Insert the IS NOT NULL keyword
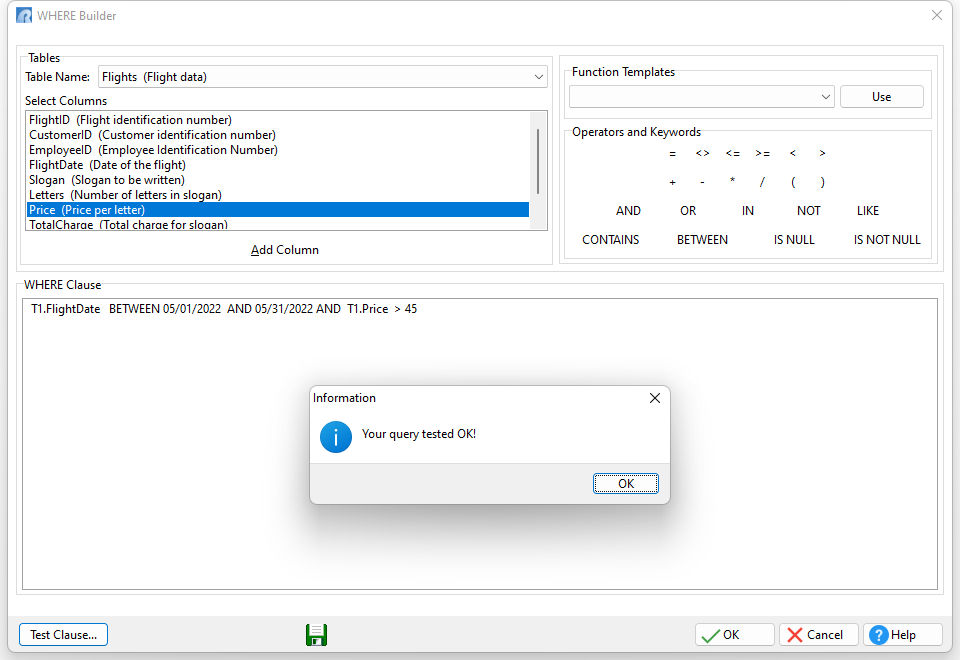This screenshot has width=960, height=660. pos(887,240)
